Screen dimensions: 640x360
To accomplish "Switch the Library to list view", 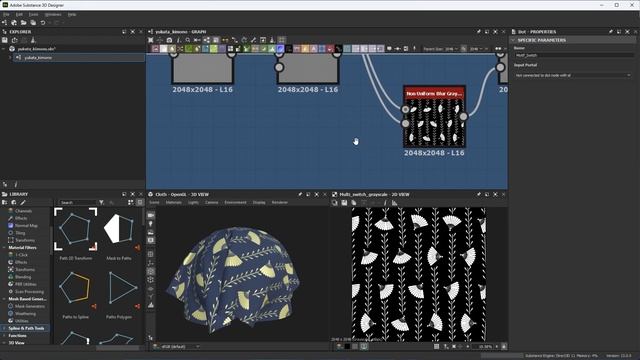I will 140,202.
